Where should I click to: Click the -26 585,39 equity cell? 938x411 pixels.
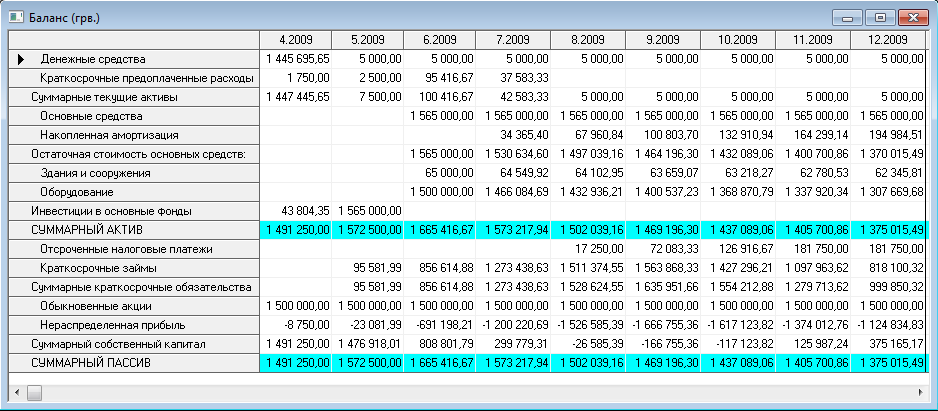(x=588, y=344)
